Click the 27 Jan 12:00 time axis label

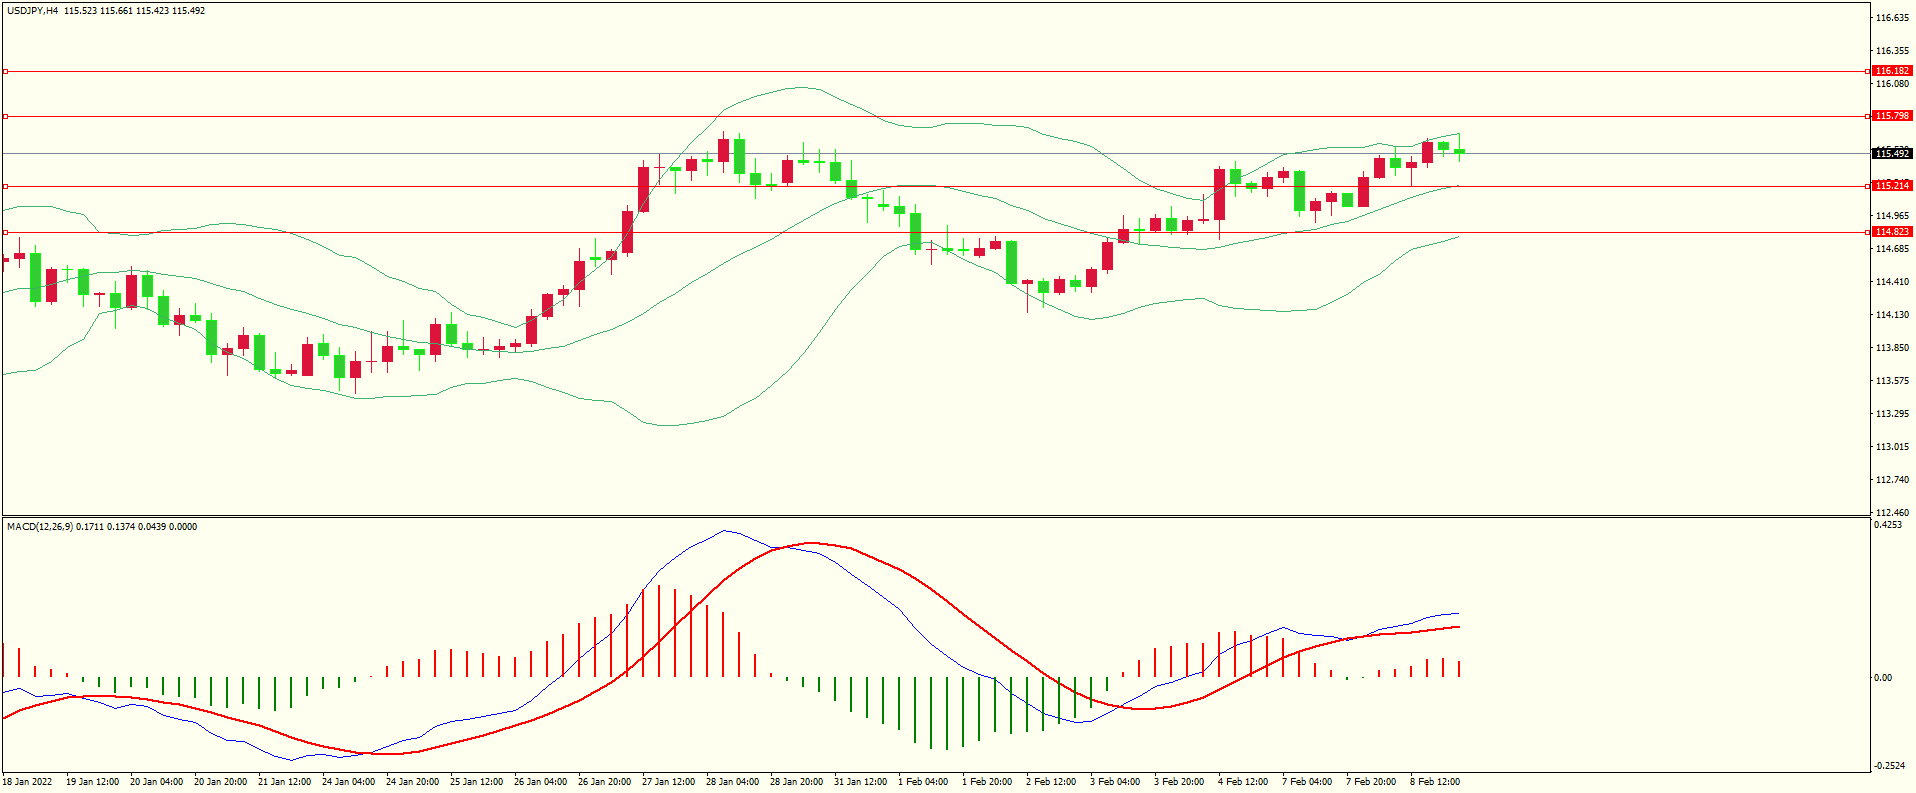(x=668, y=782)
